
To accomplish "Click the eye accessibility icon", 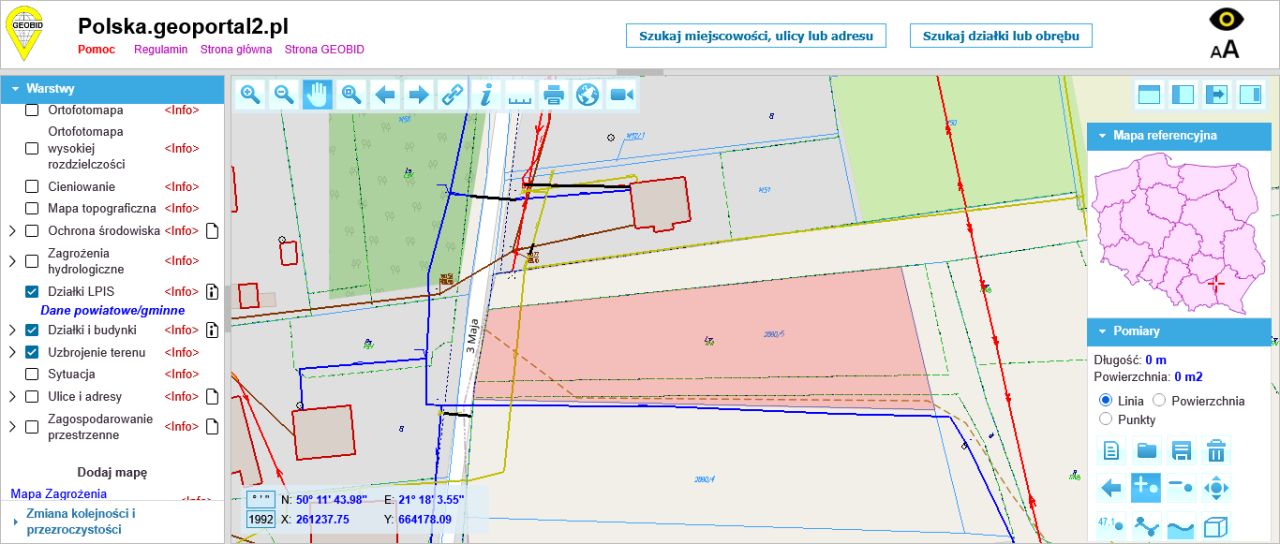I will (1225, 19).
